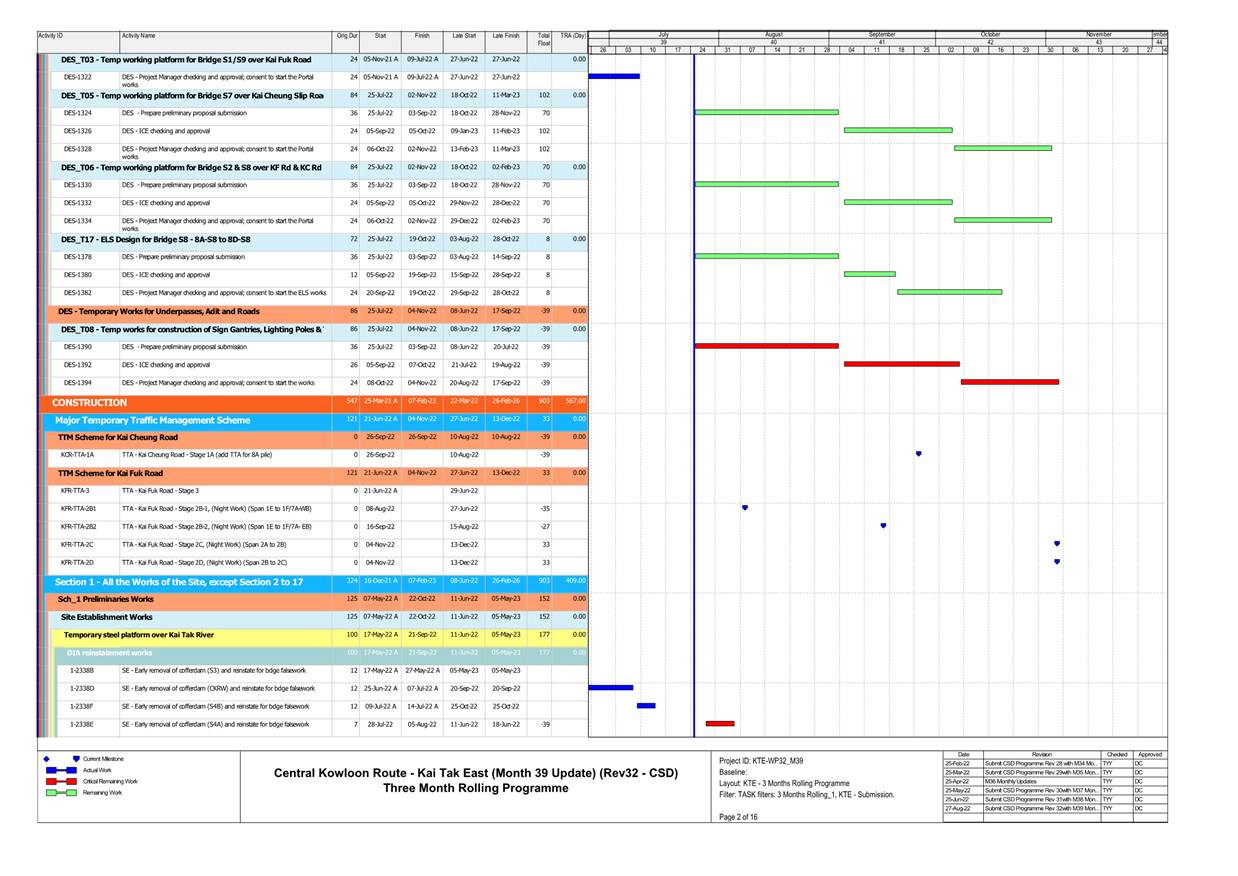The width and height of the screenshot is (1238, 876).
Task: Select the October header in the timeline
Action: [990, 33]
